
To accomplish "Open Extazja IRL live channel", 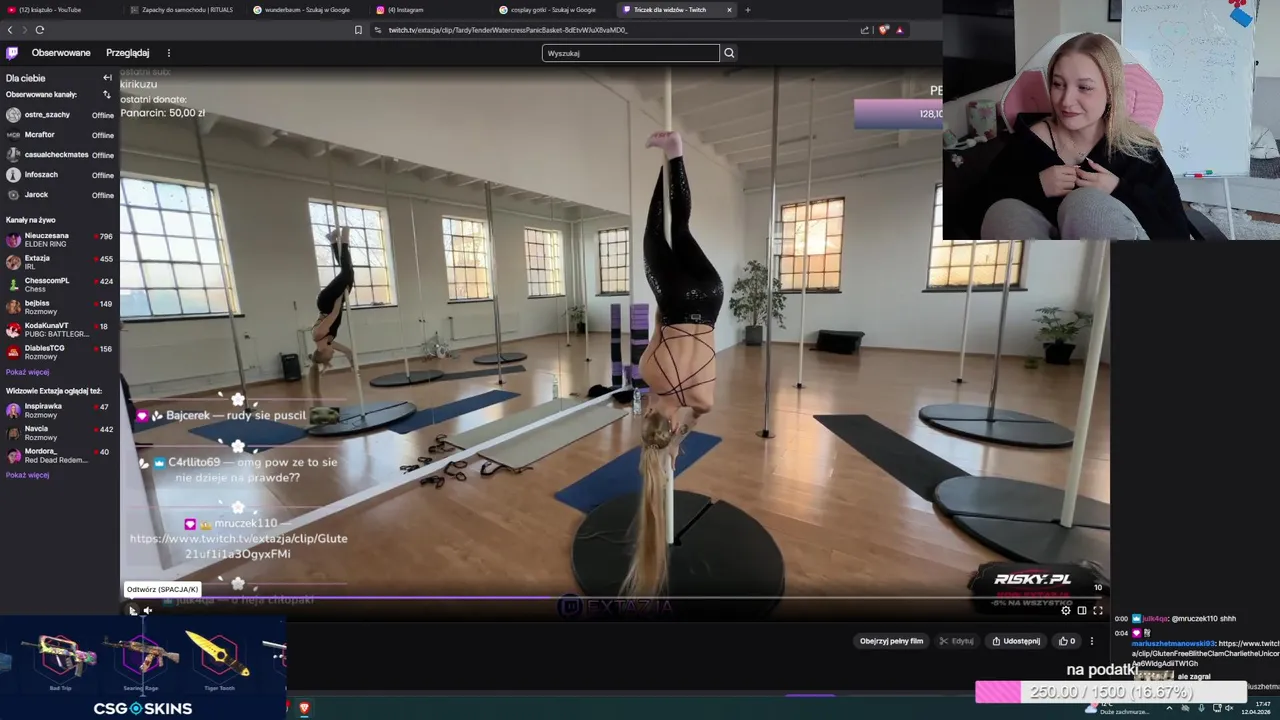I will point(60,262).
